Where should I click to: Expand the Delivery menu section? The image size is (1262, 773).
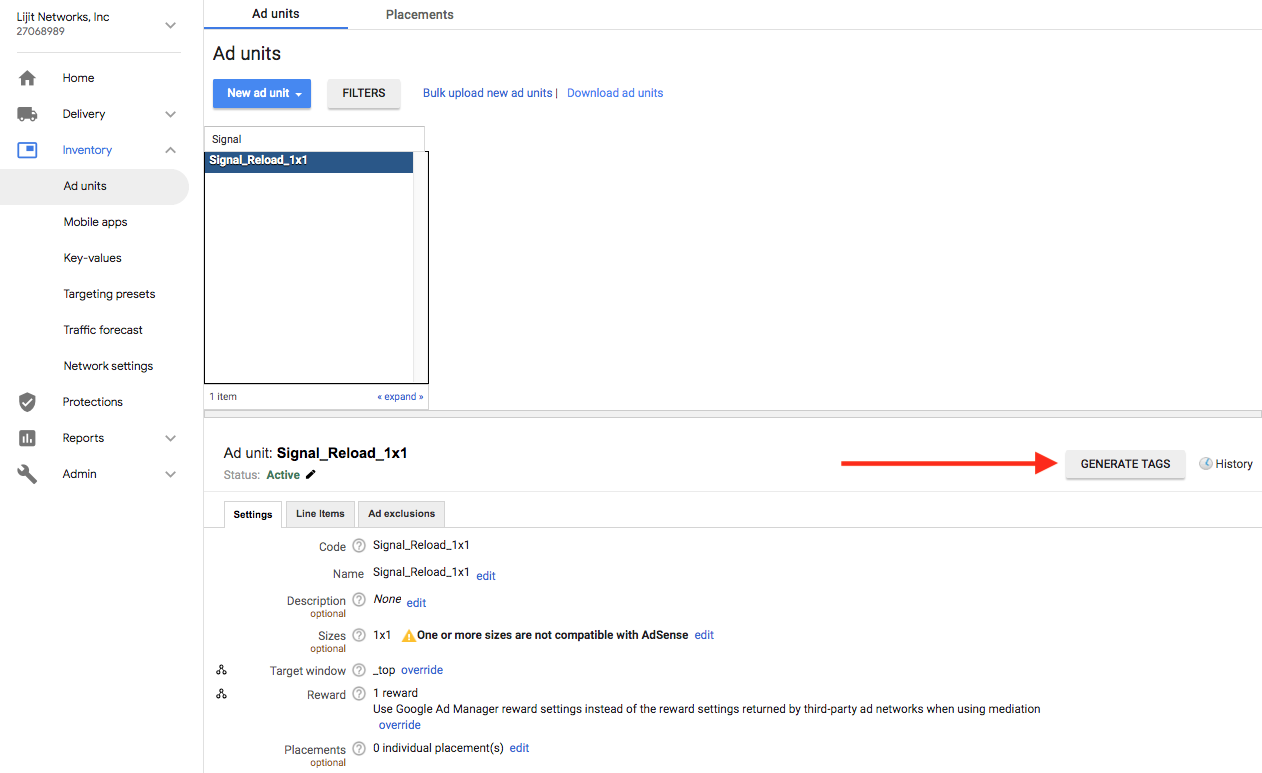point(170,114)
